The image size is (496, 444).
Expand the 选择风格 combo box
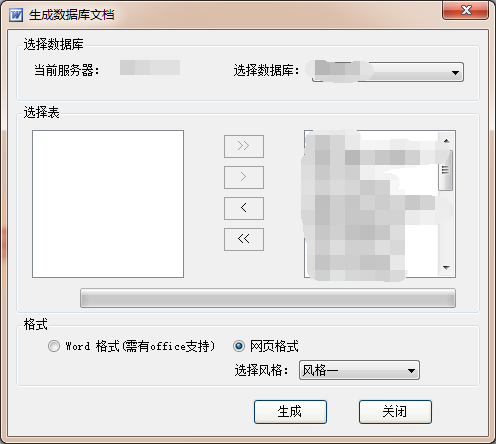[x=359, y=370]
